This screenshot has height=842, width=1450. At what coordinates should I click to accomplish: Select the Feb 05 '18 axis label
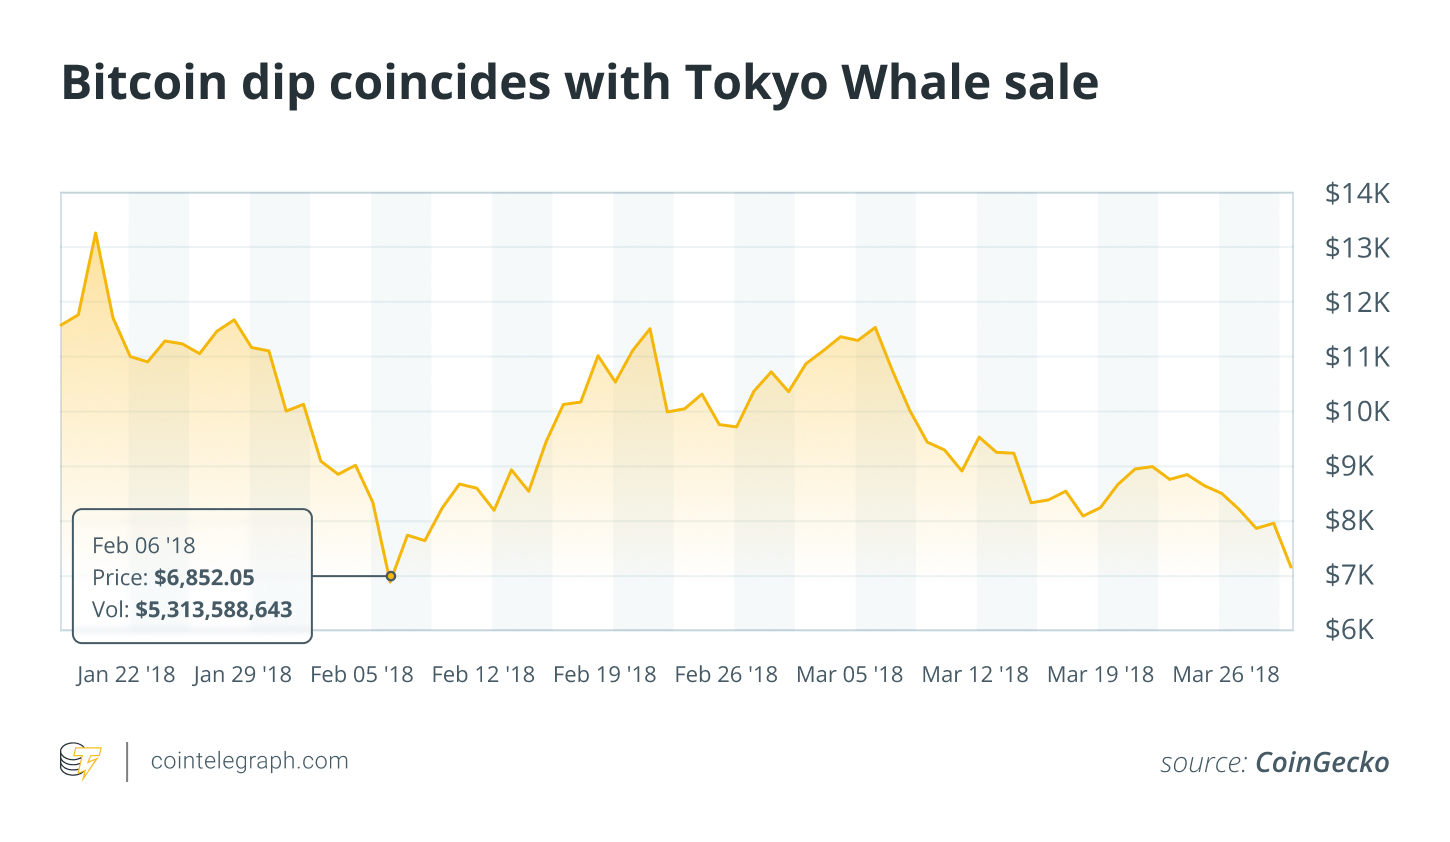pyautogui.click(x=362, y=675)
